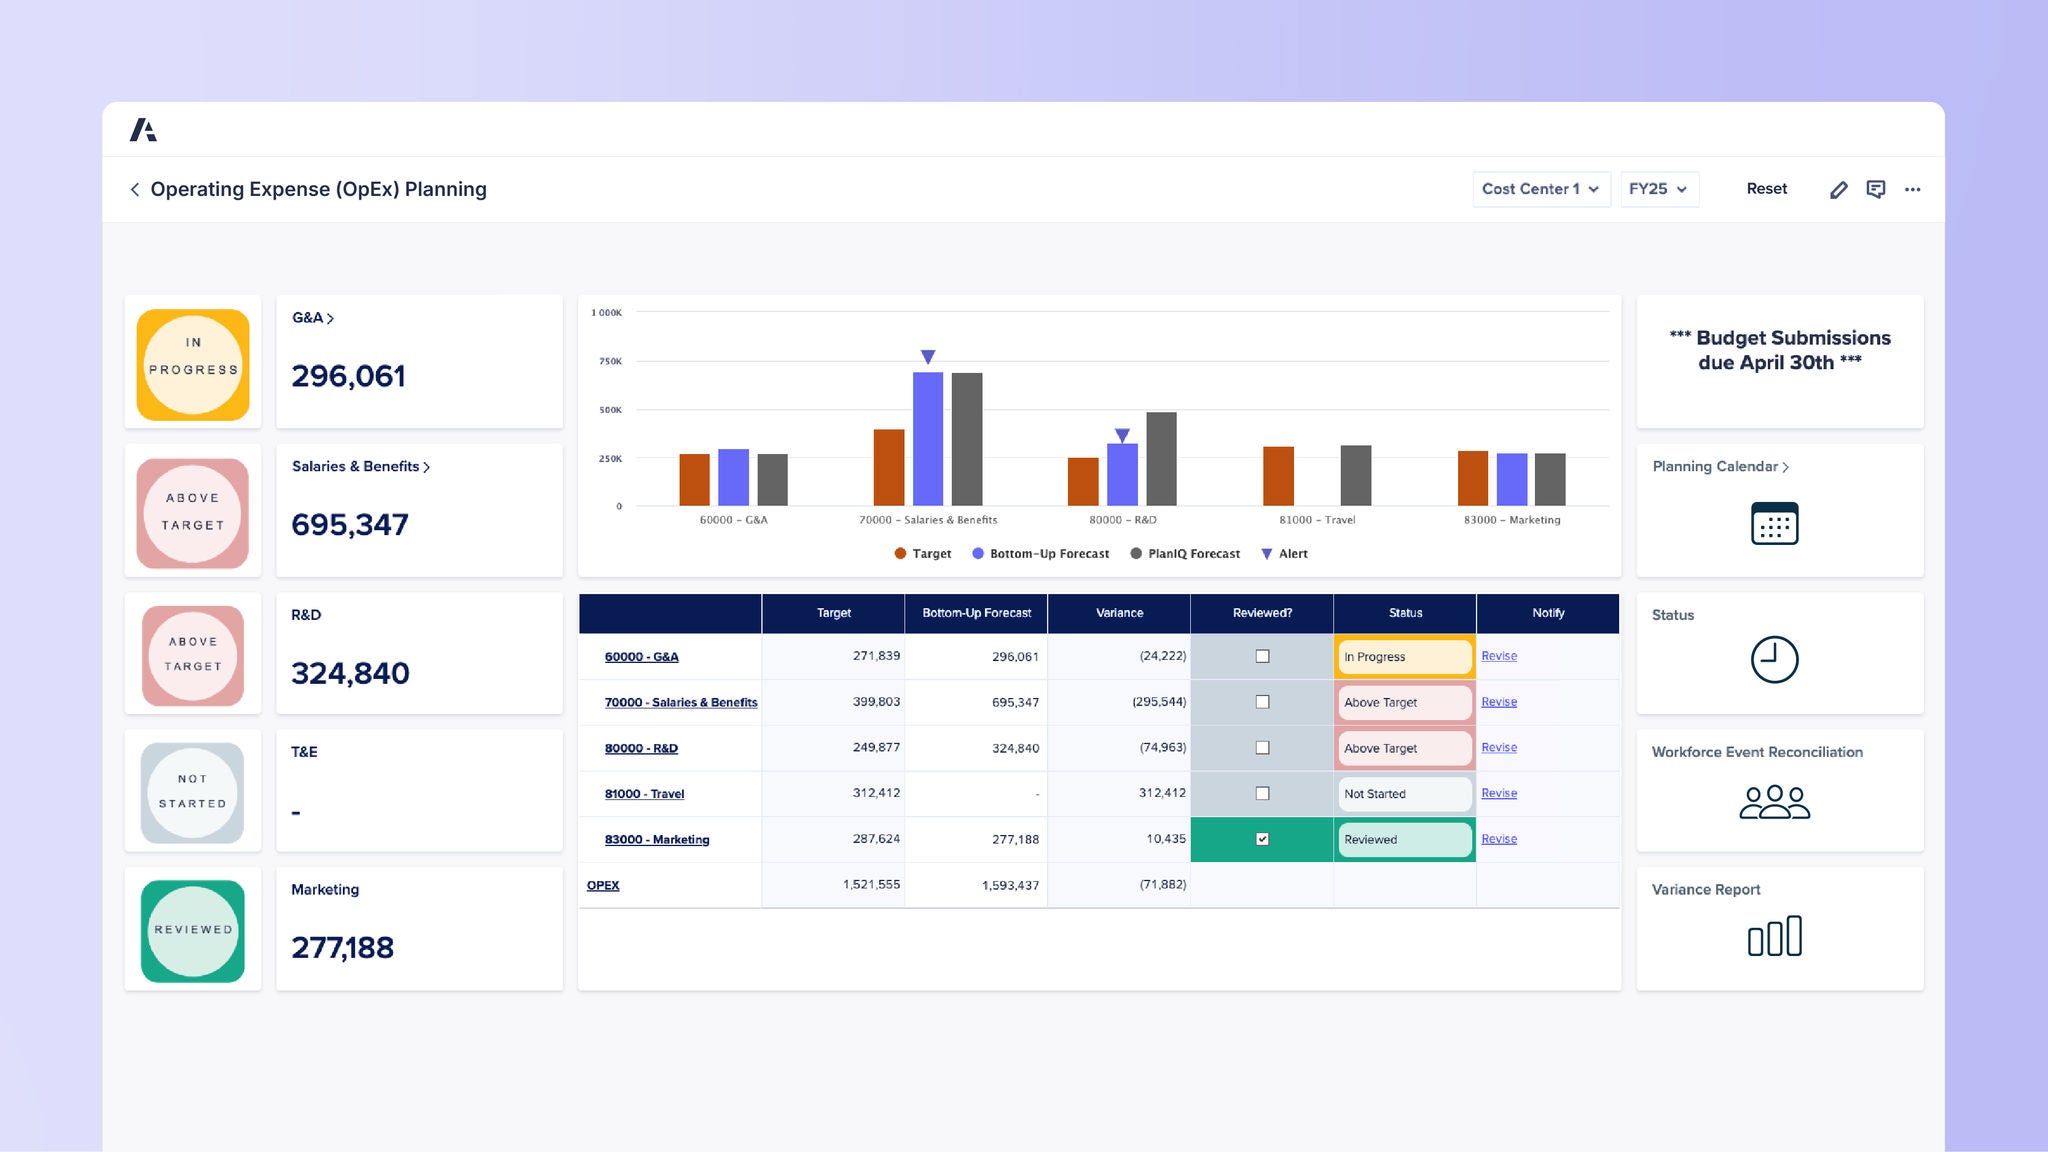Click the Status clock icon

(1776, 660)
